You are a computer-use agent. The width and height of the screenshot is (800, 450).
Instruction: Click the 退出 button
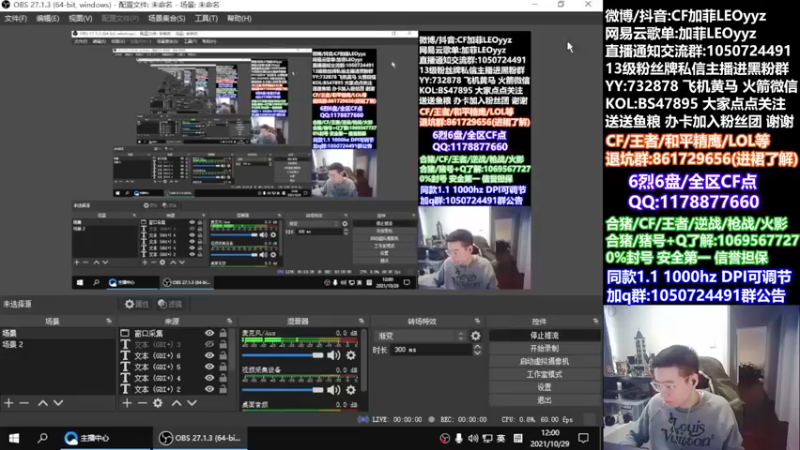544,400
